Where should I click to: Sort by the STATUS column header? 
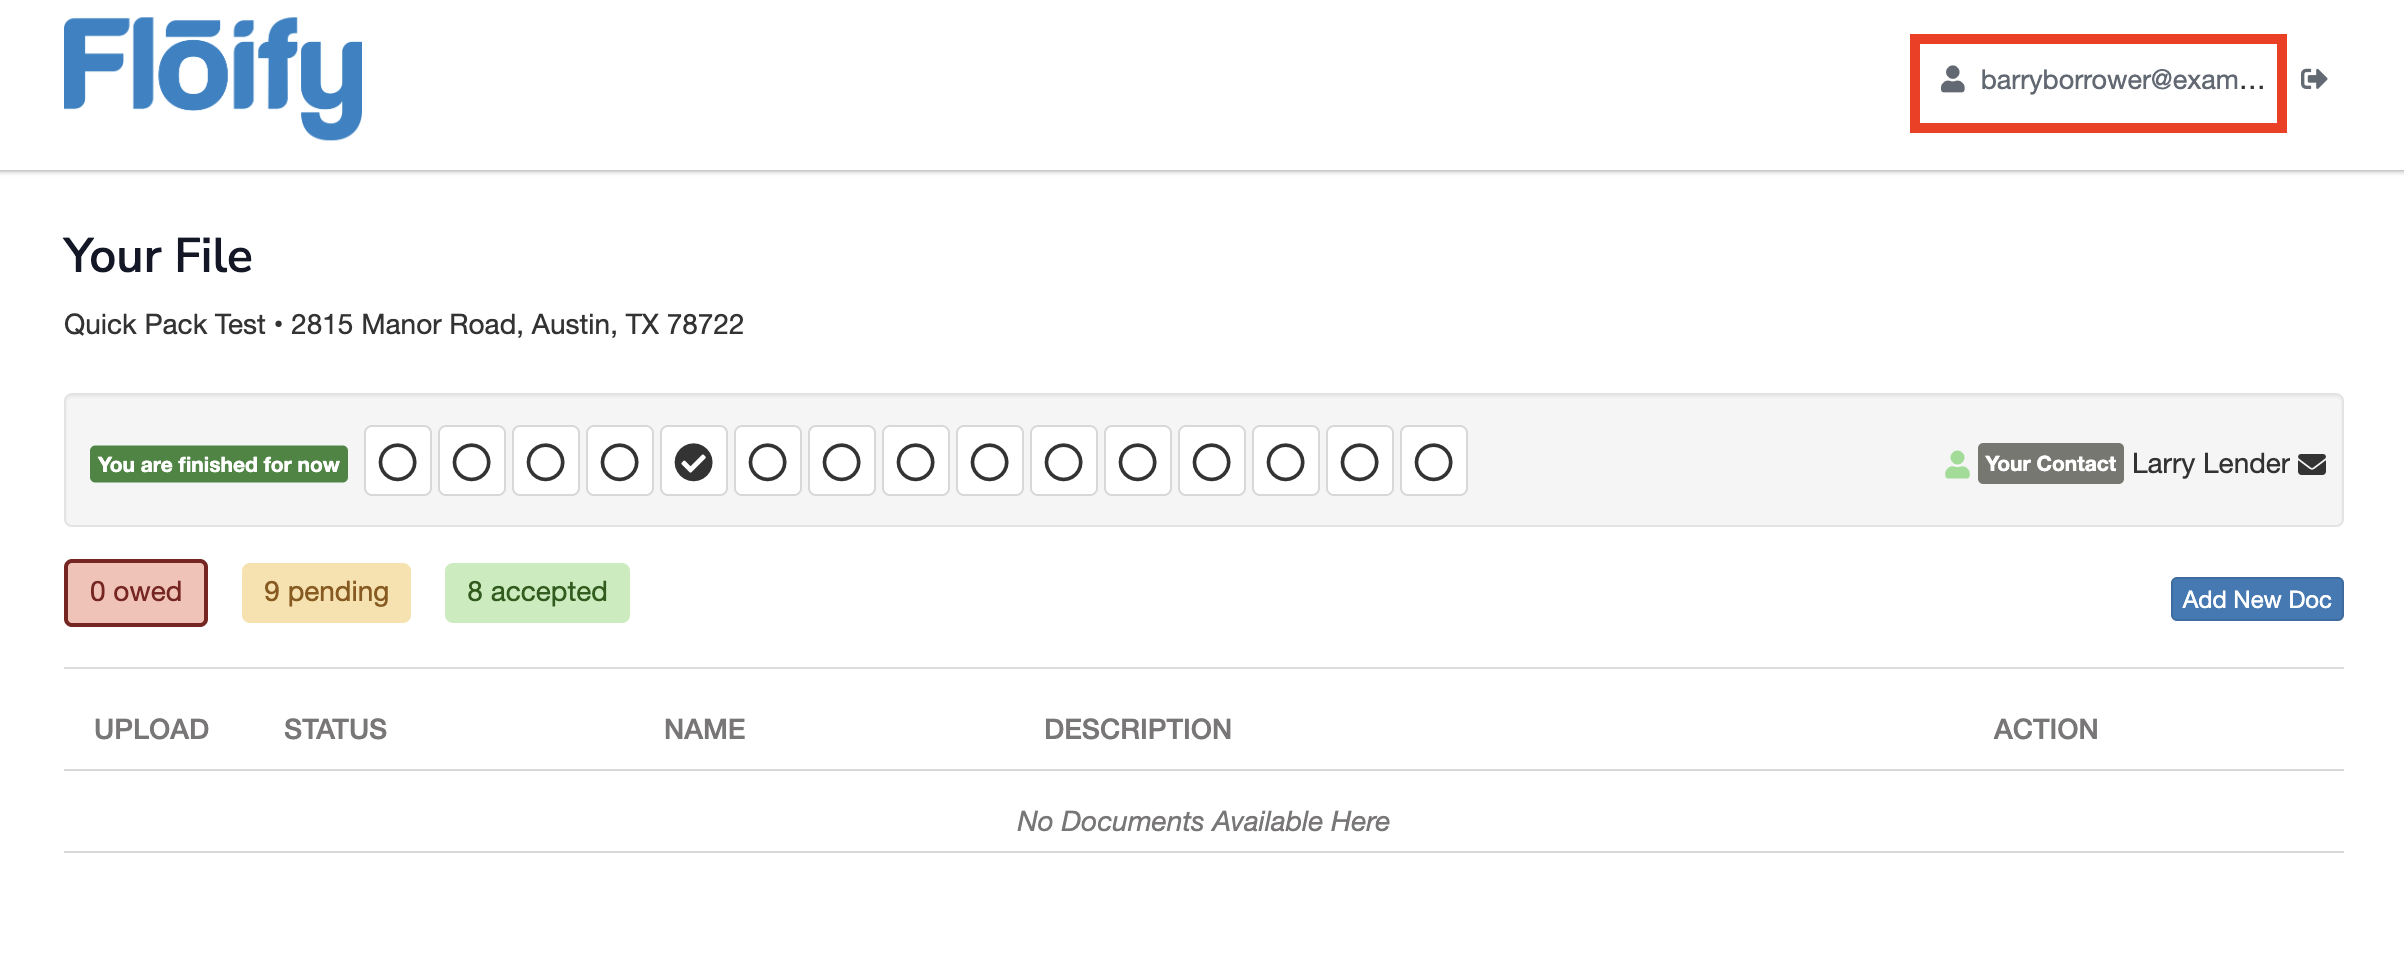pyautogui.click(x=335, y=729)
